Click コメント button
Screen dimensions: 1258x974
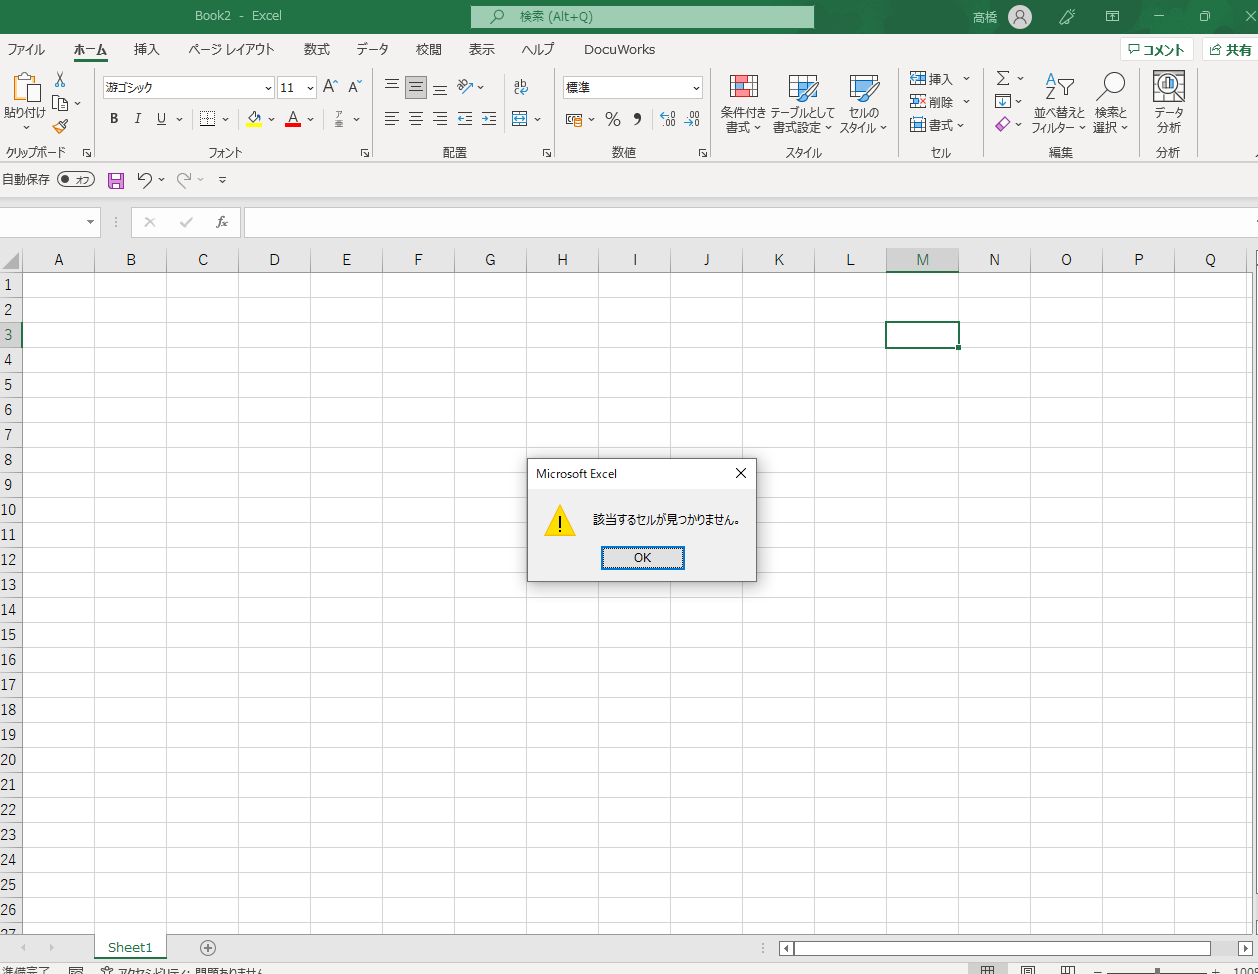pyautogui.click(x=1157, y=50)
